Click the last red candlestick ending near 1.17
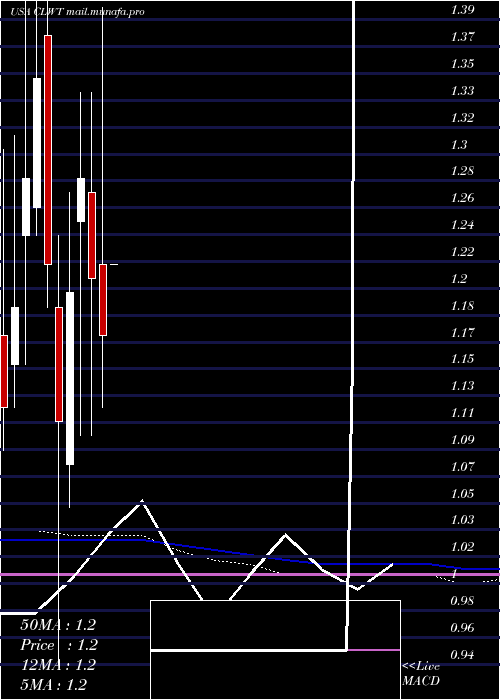This screenshot has height=700, width=500. tap(103, 300)
